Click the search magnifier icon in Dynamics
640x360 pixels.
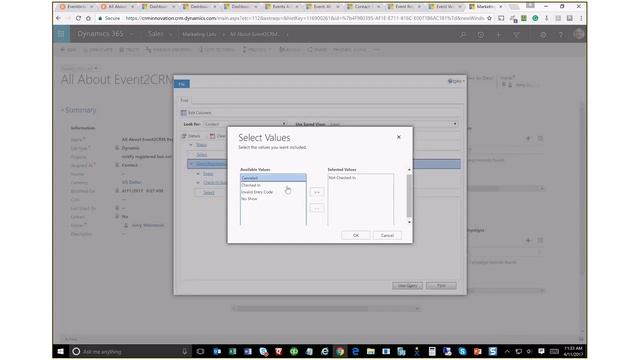(x=462, y=35)
